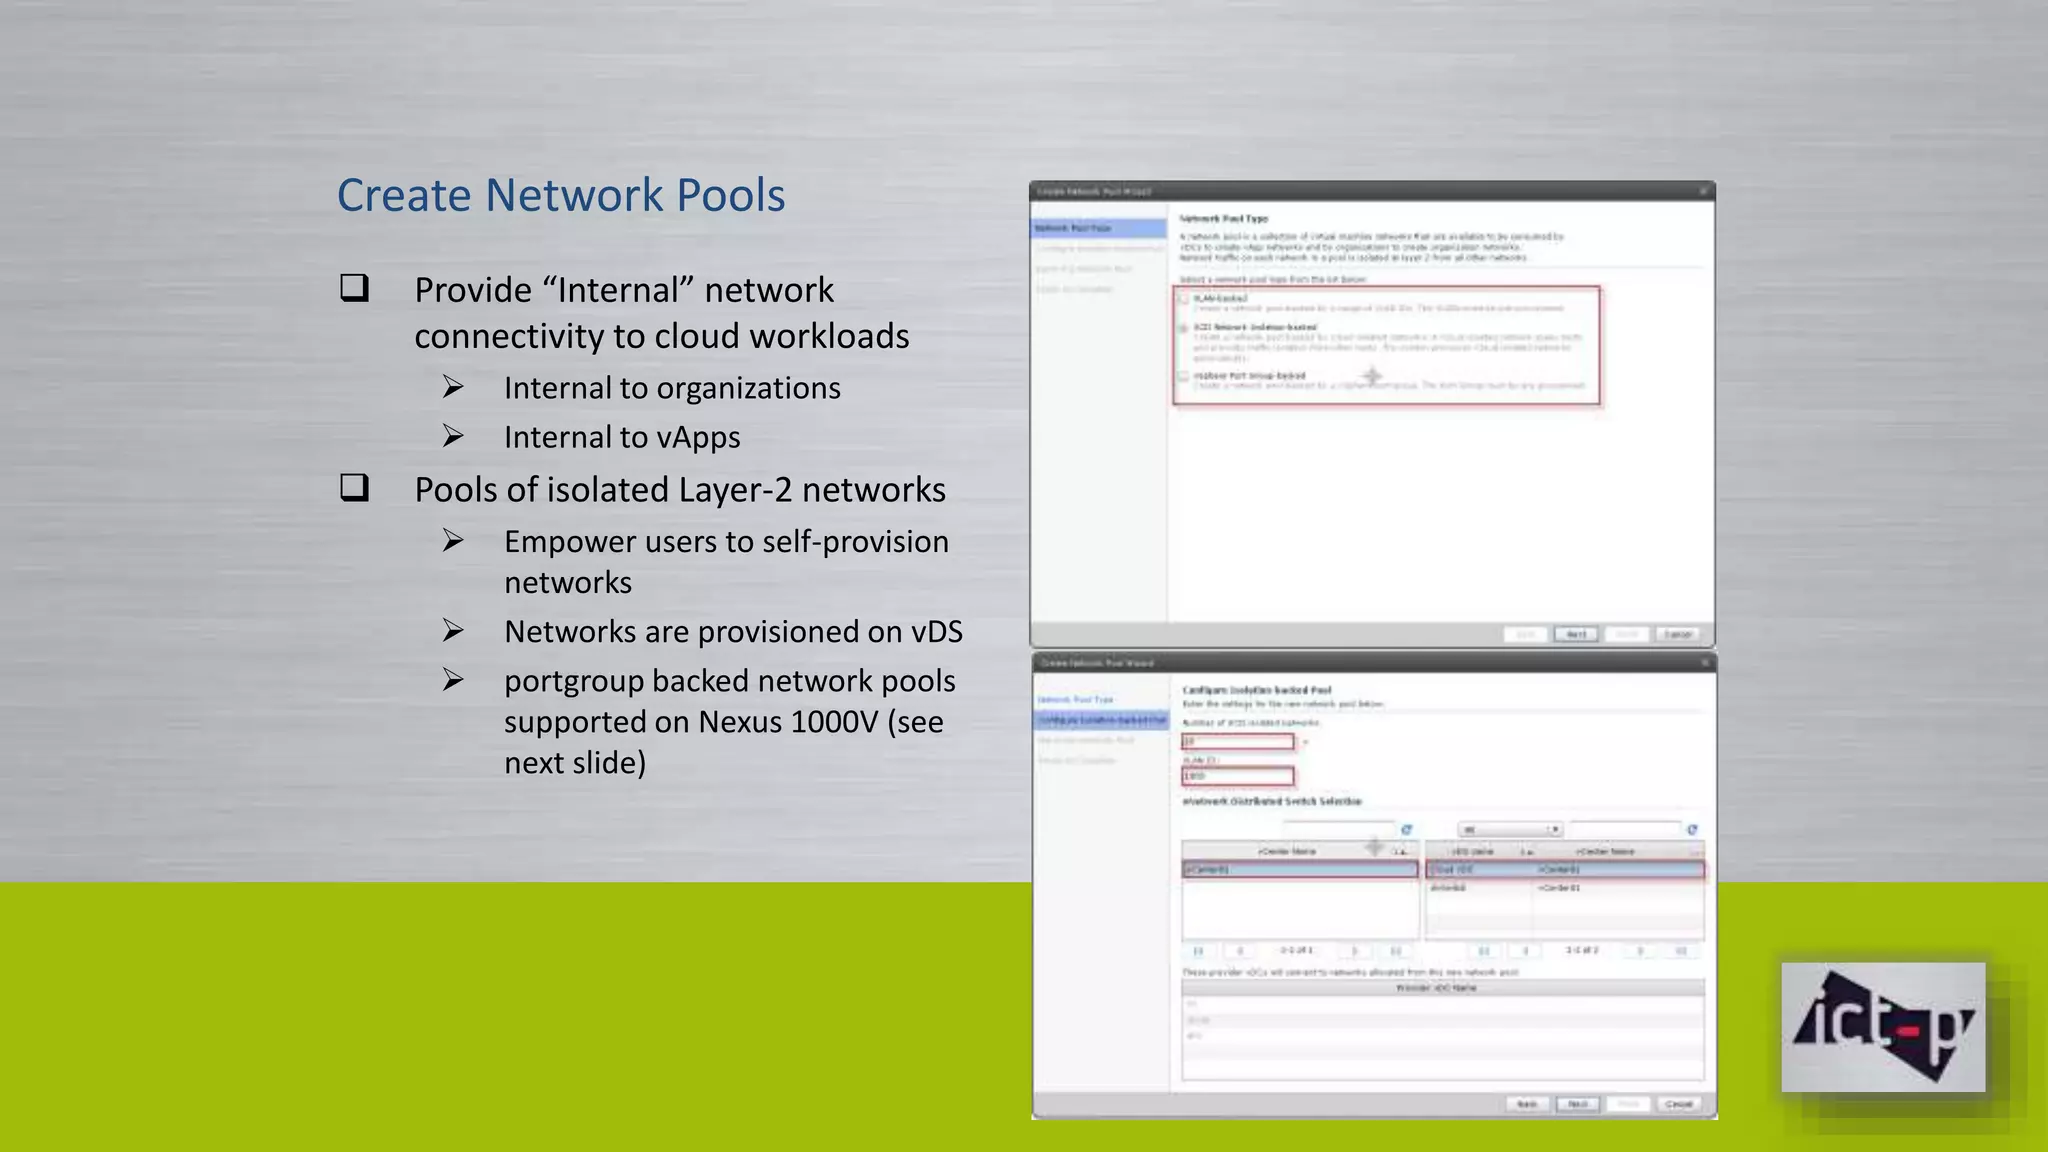Viewport: 2048px width, 1152px height.
Task: Go to last page of vDS table
Action: pyautogui.click(x=1681, y=951)
